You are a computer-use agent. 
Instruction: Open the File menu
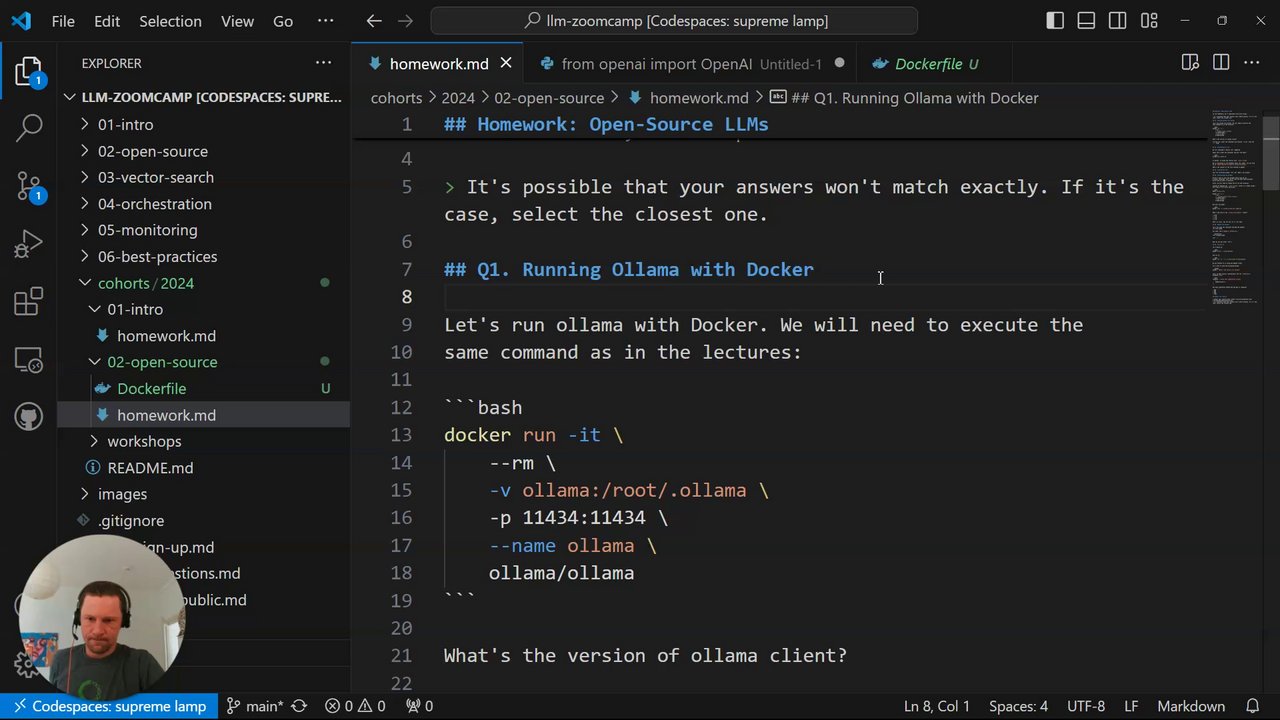[63, 20]
